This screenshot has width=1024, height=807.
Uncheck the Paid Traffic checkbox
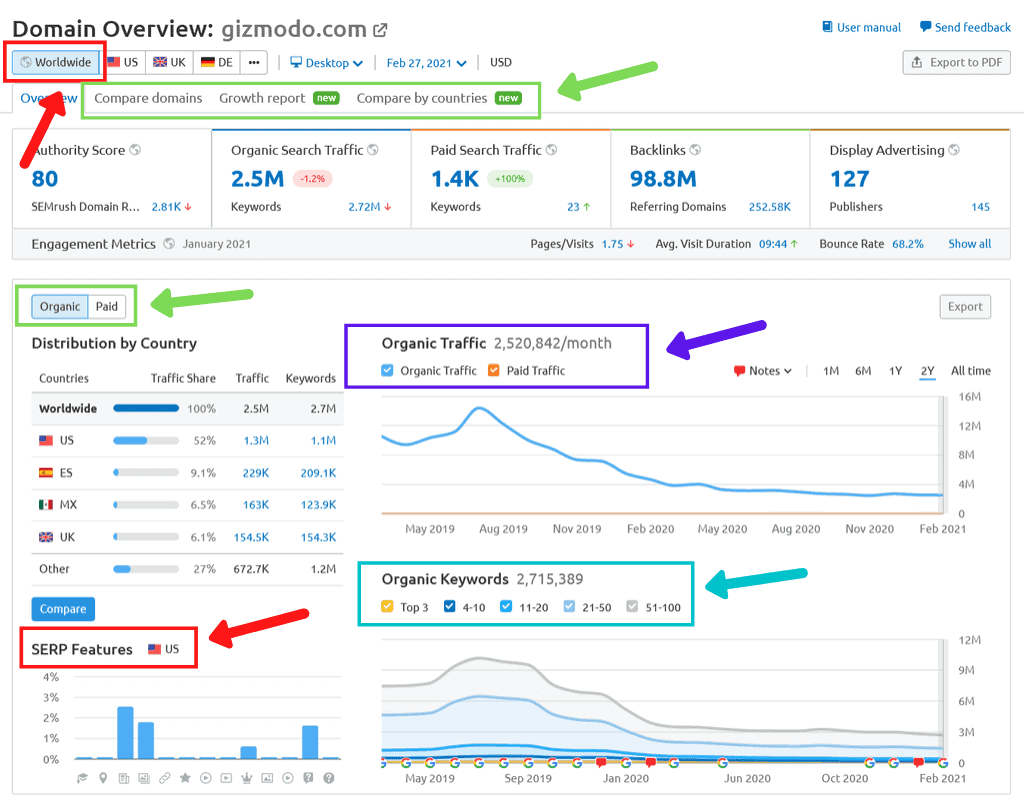click(x=494, y=370)
